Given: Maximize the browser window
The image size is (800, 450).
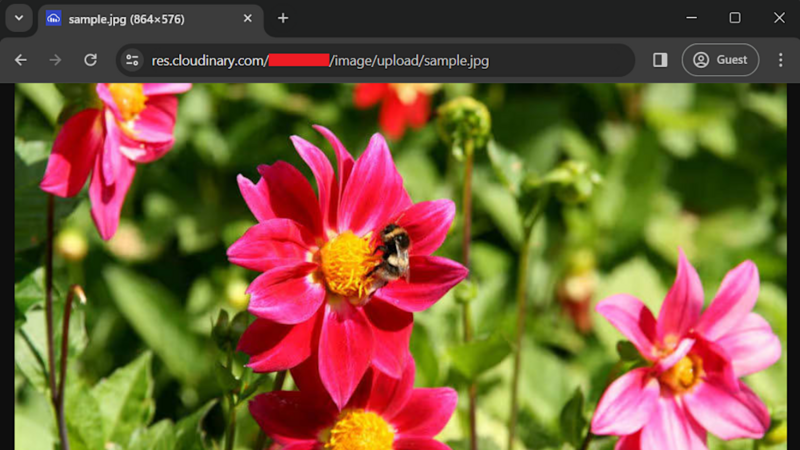Looking at the screenshot, I should 735,18.
